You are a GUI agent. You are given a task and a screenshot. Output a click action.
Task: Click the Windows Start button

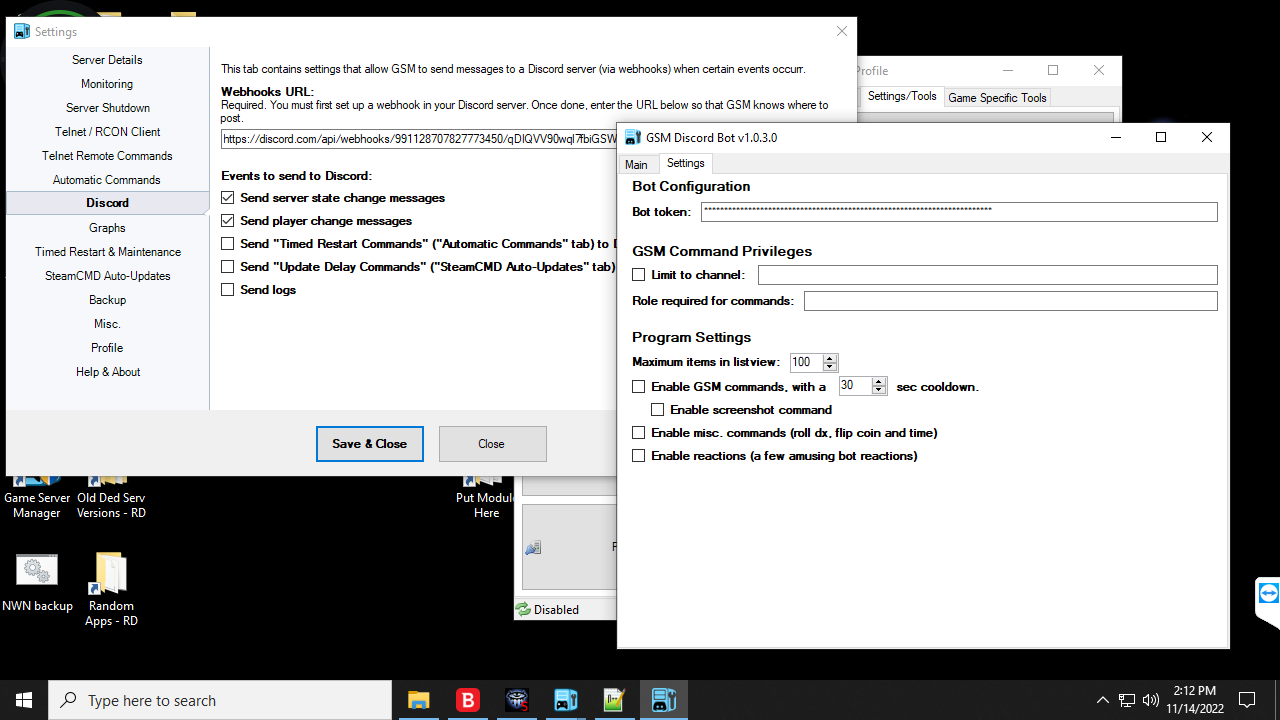click(x=24, y=700)
